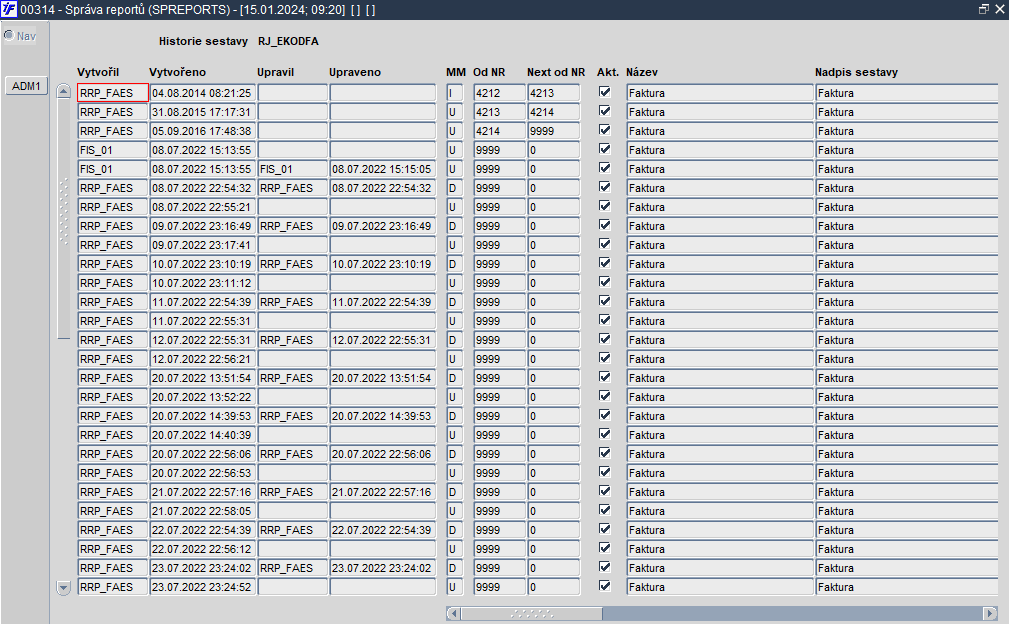
Task: Toggle Akt. checkbox for row 31.08.2015 17:17:31
Action: (x=604, y=111)
